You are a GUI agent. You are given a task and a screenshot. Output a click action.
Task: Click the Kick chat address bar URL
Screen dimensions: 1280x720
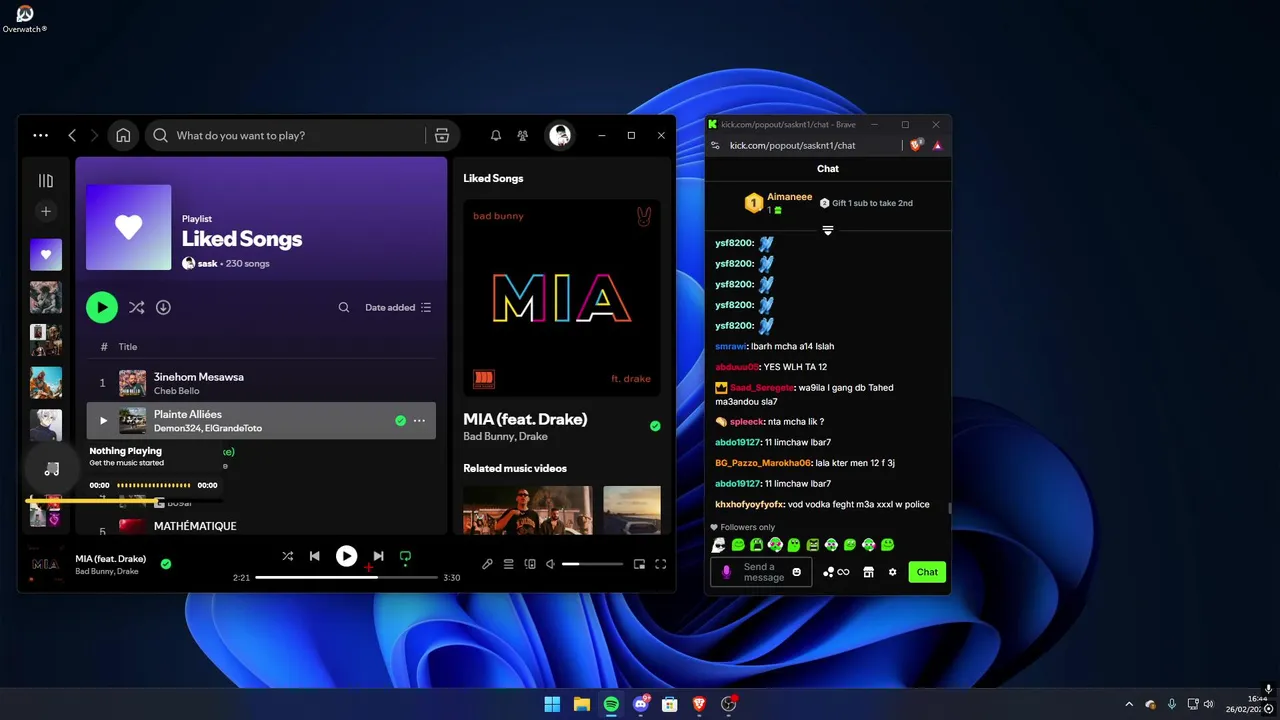[x=792, y=145]
